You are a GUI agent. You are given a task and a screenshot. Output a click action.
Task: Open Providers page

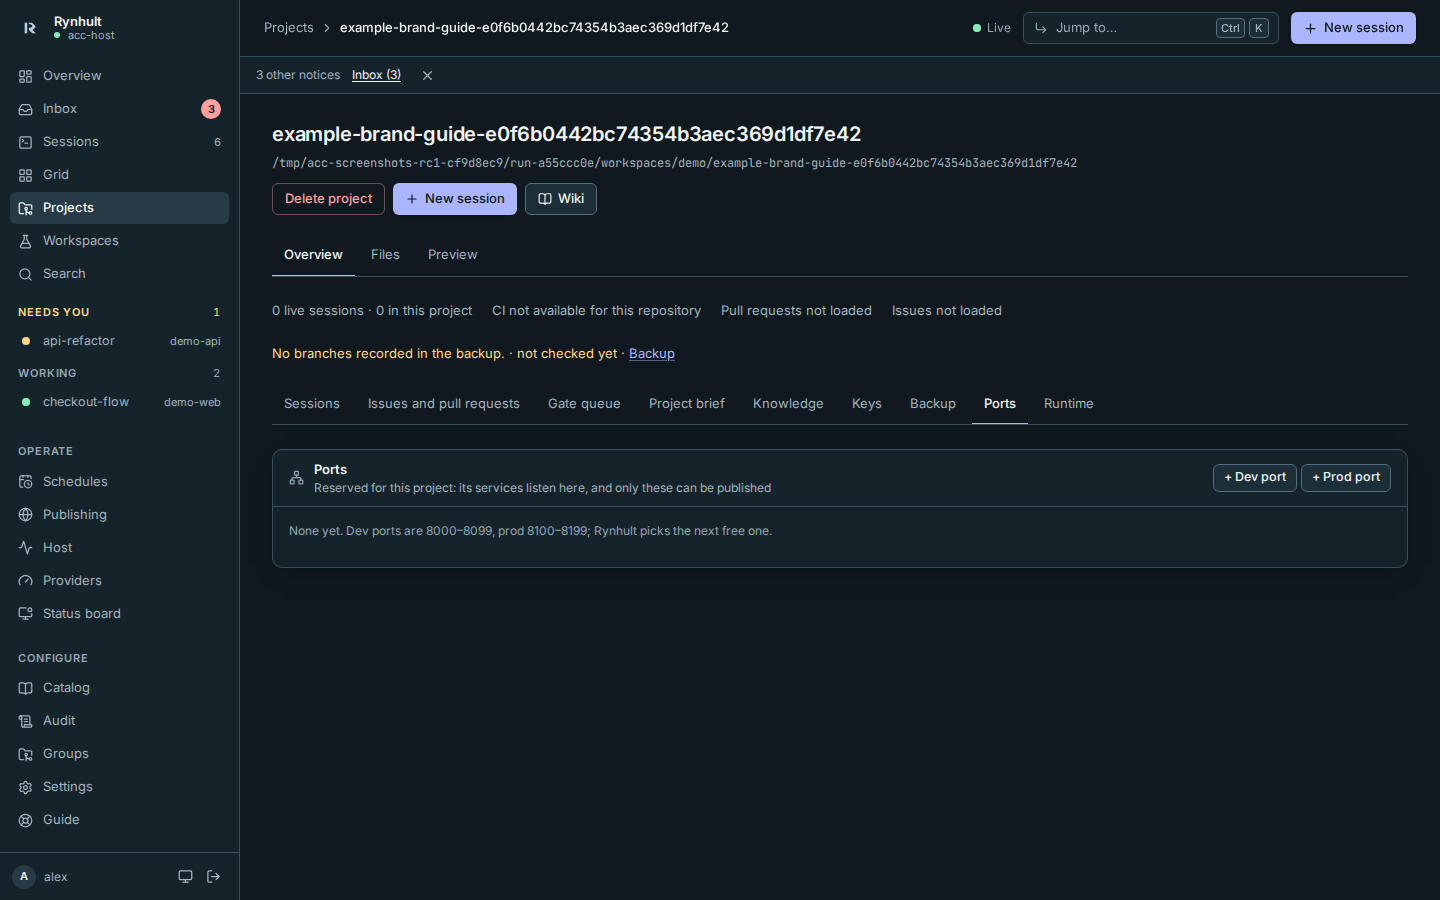click(119, 581)
